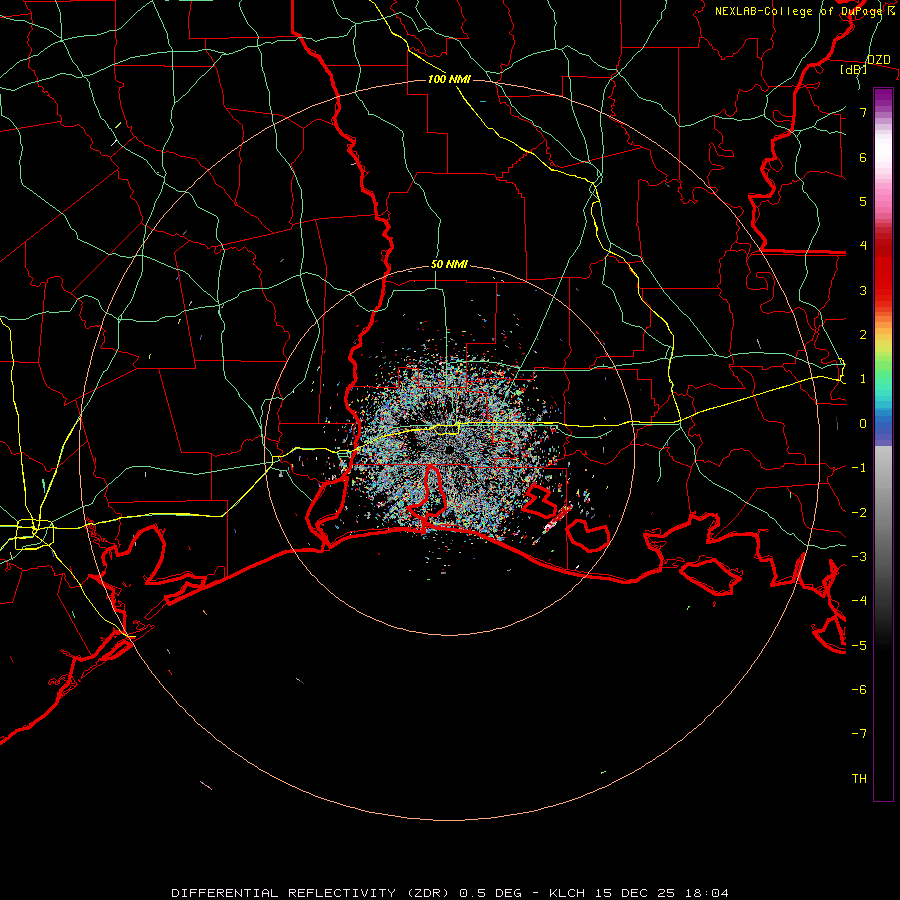Select scale value "0" on the legend
This screenshot has height=900, width=900.
(x=863, y=424)
